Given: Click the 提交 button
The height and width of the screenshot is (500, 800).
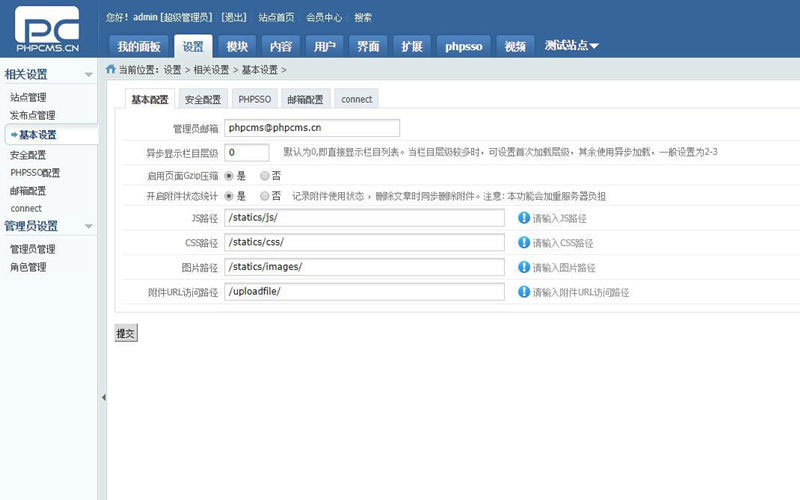Looking at the screenshot, I should click(x=125, y=333).
